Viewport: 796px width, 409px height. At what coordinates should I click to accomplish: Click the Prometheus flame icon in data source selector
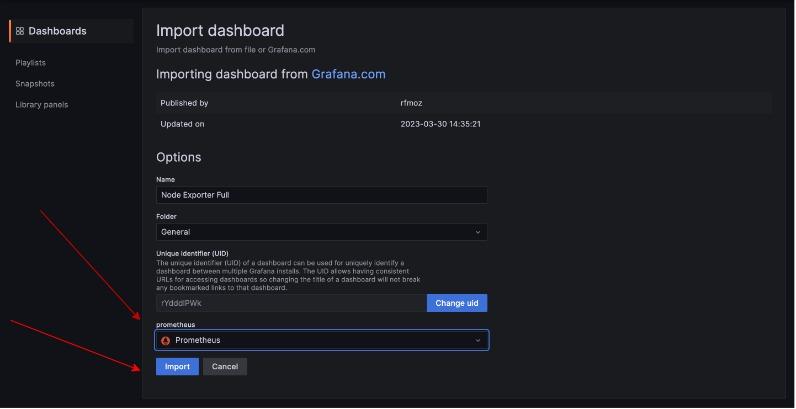click(166, 340)
